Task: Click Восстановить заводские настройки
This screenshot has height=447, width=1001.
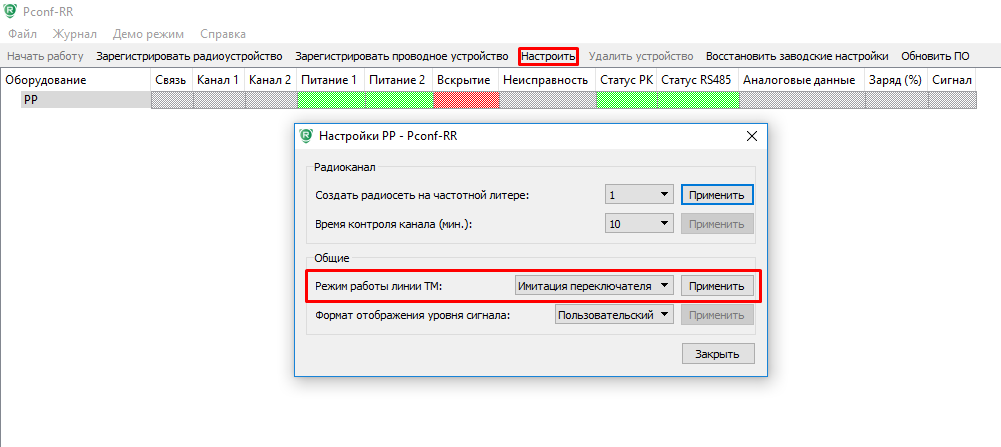Action: pyautogui.click(x=797, y=57)
